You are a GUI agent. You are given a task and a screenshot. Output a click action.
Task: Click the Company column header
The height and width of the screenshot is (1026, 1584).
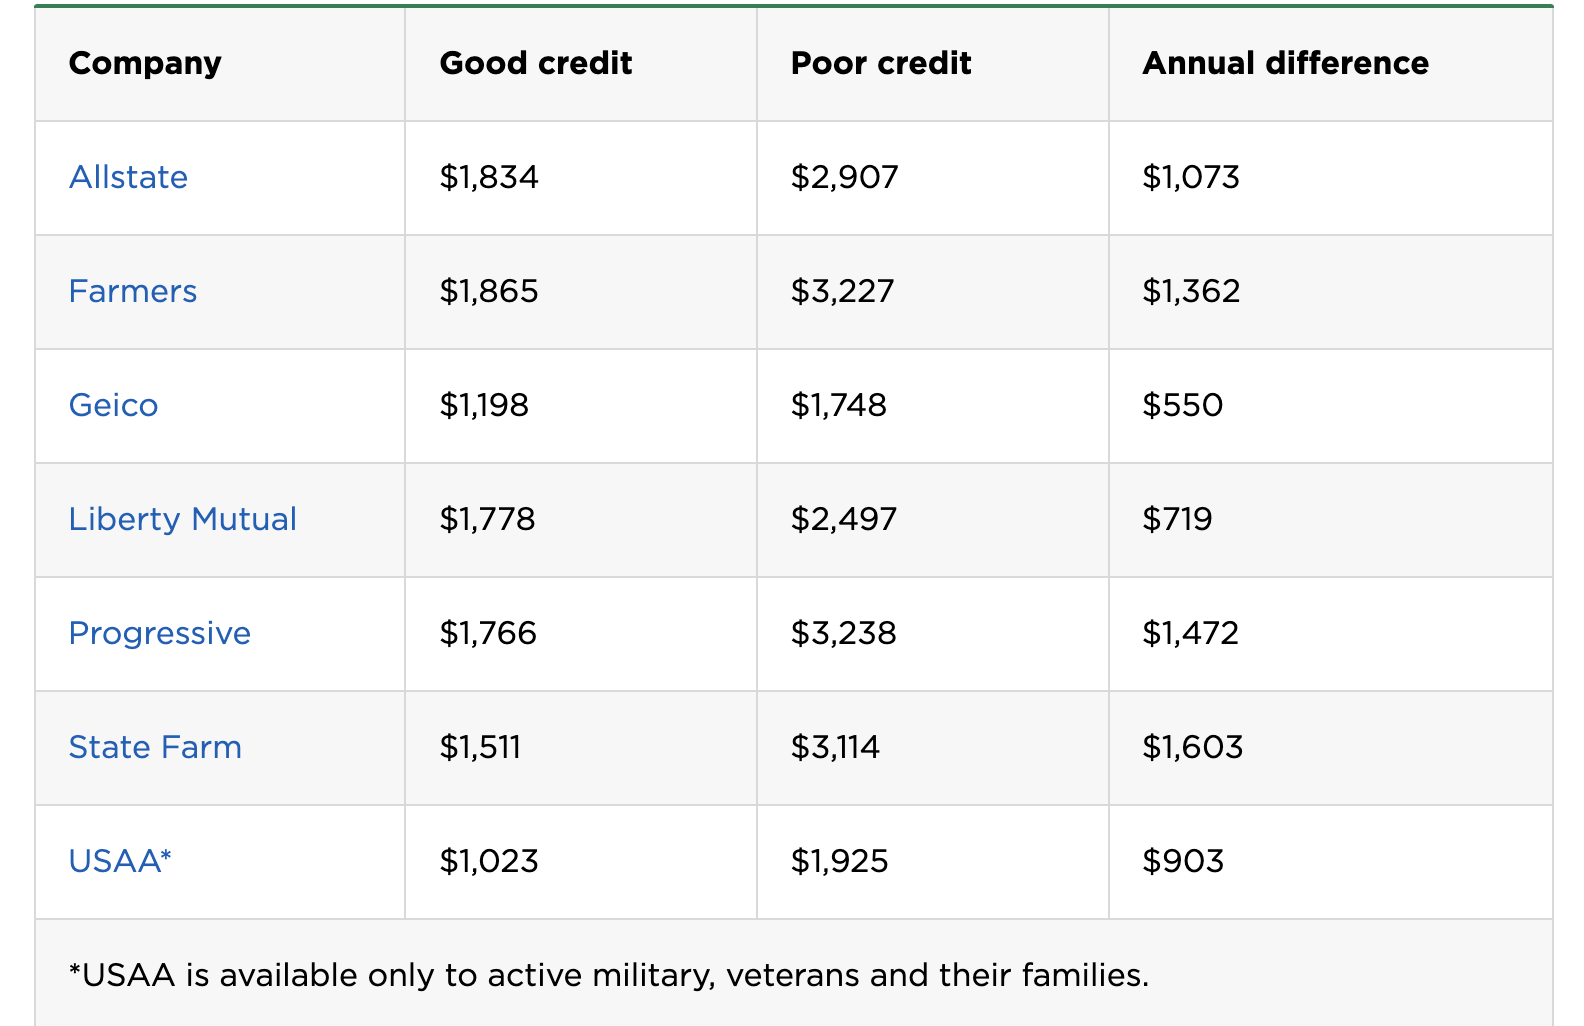(x=145, y=63)
